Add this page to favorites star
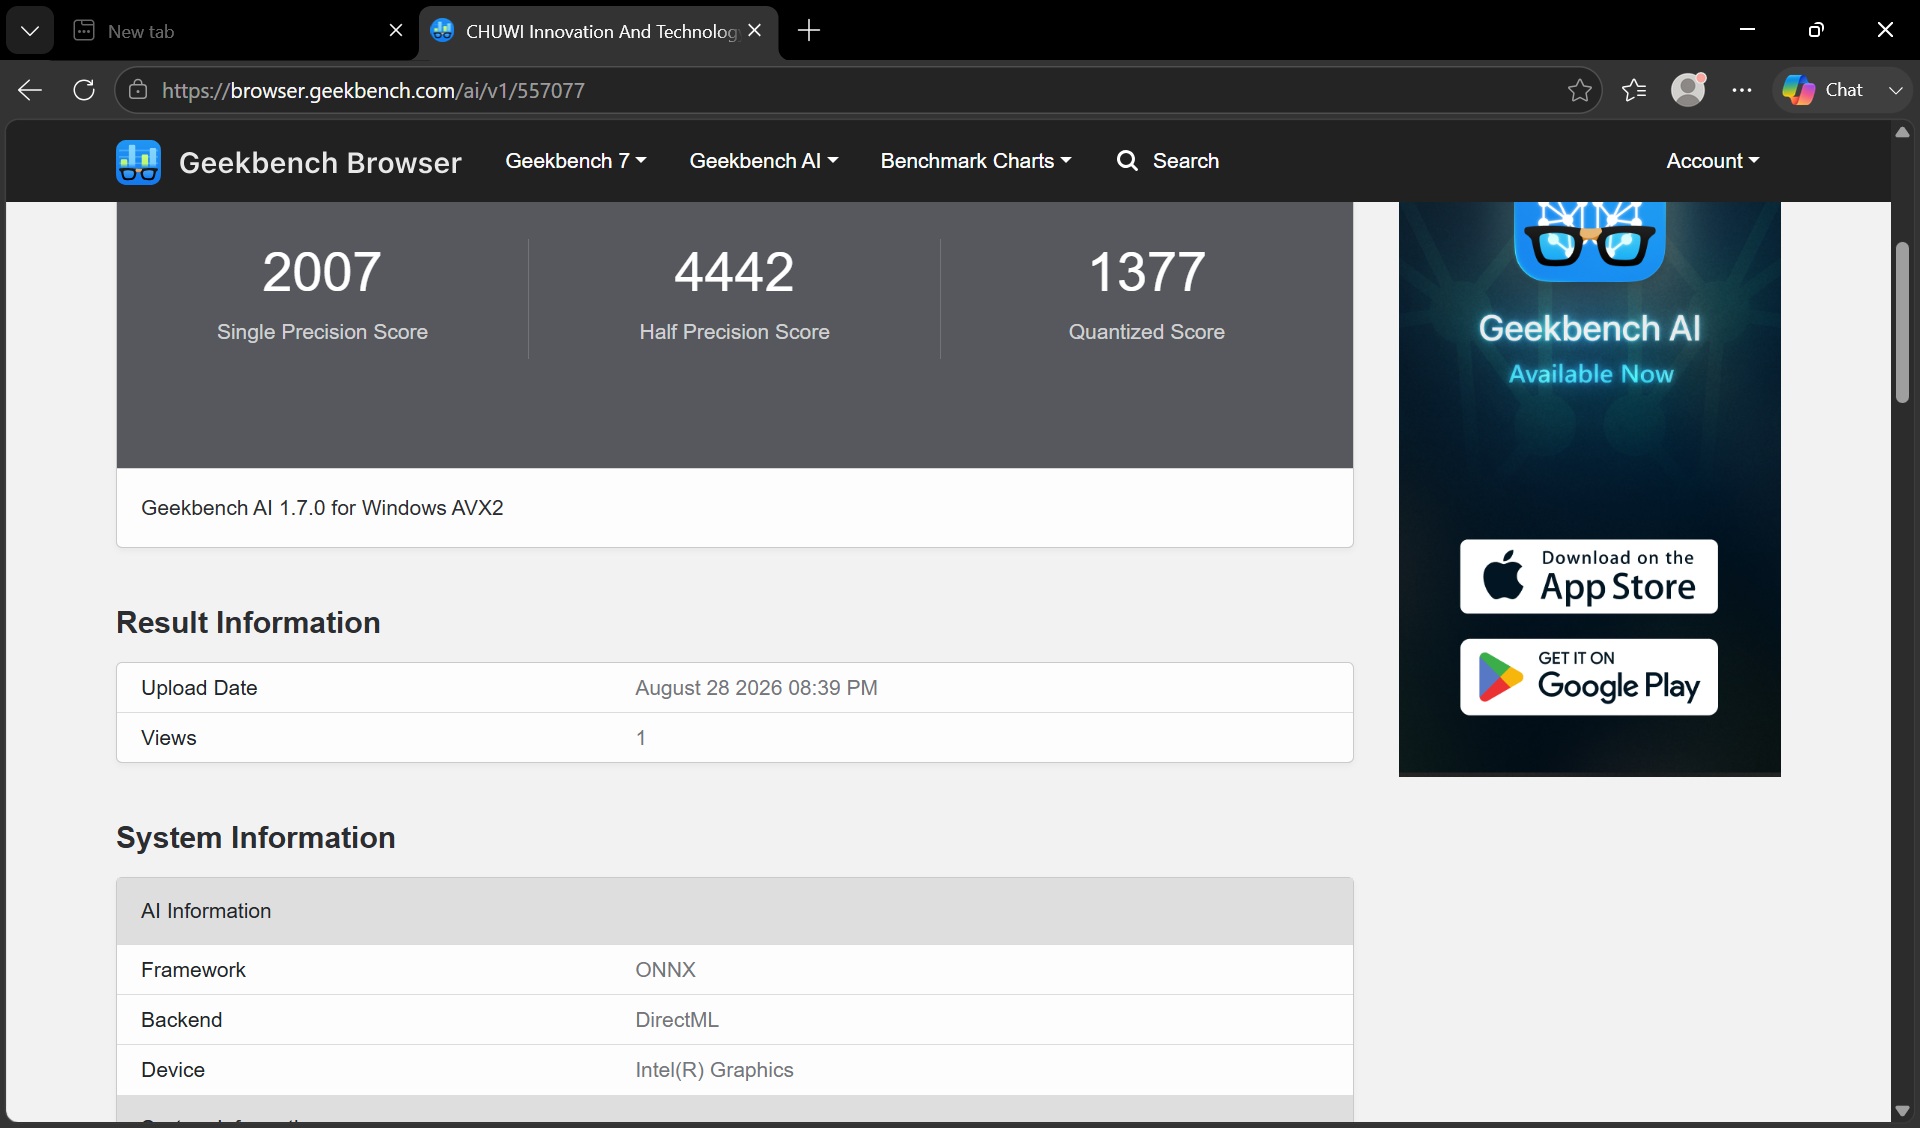The image size is (1920, 1128). click(1580, 90)
